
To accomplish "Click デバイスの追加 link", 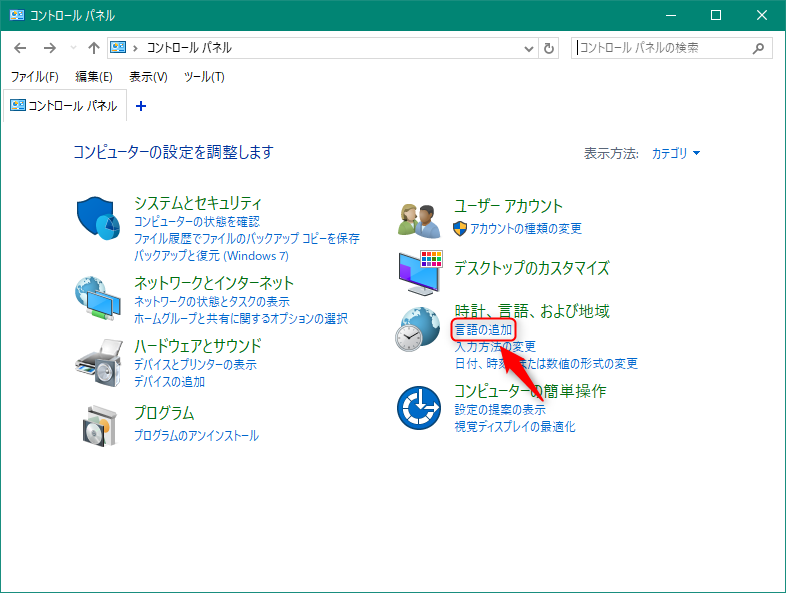I will [x=169, y=381].
